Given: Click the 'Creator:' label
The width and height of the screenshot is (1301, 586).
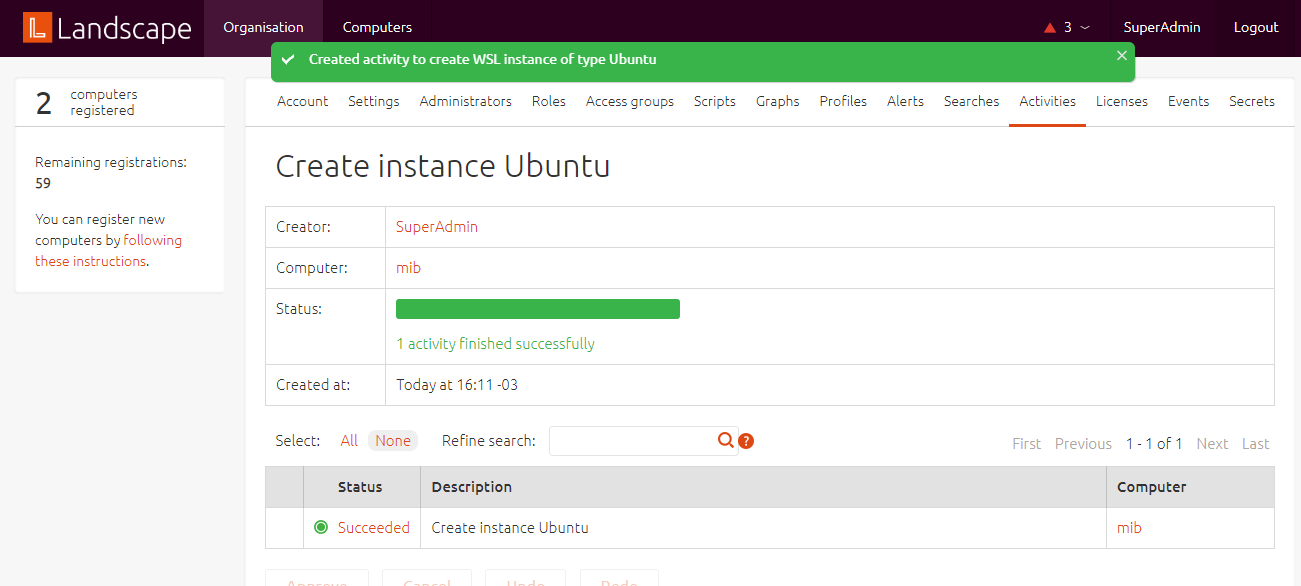Looking at the screenshot, I should tap(303, 227).
